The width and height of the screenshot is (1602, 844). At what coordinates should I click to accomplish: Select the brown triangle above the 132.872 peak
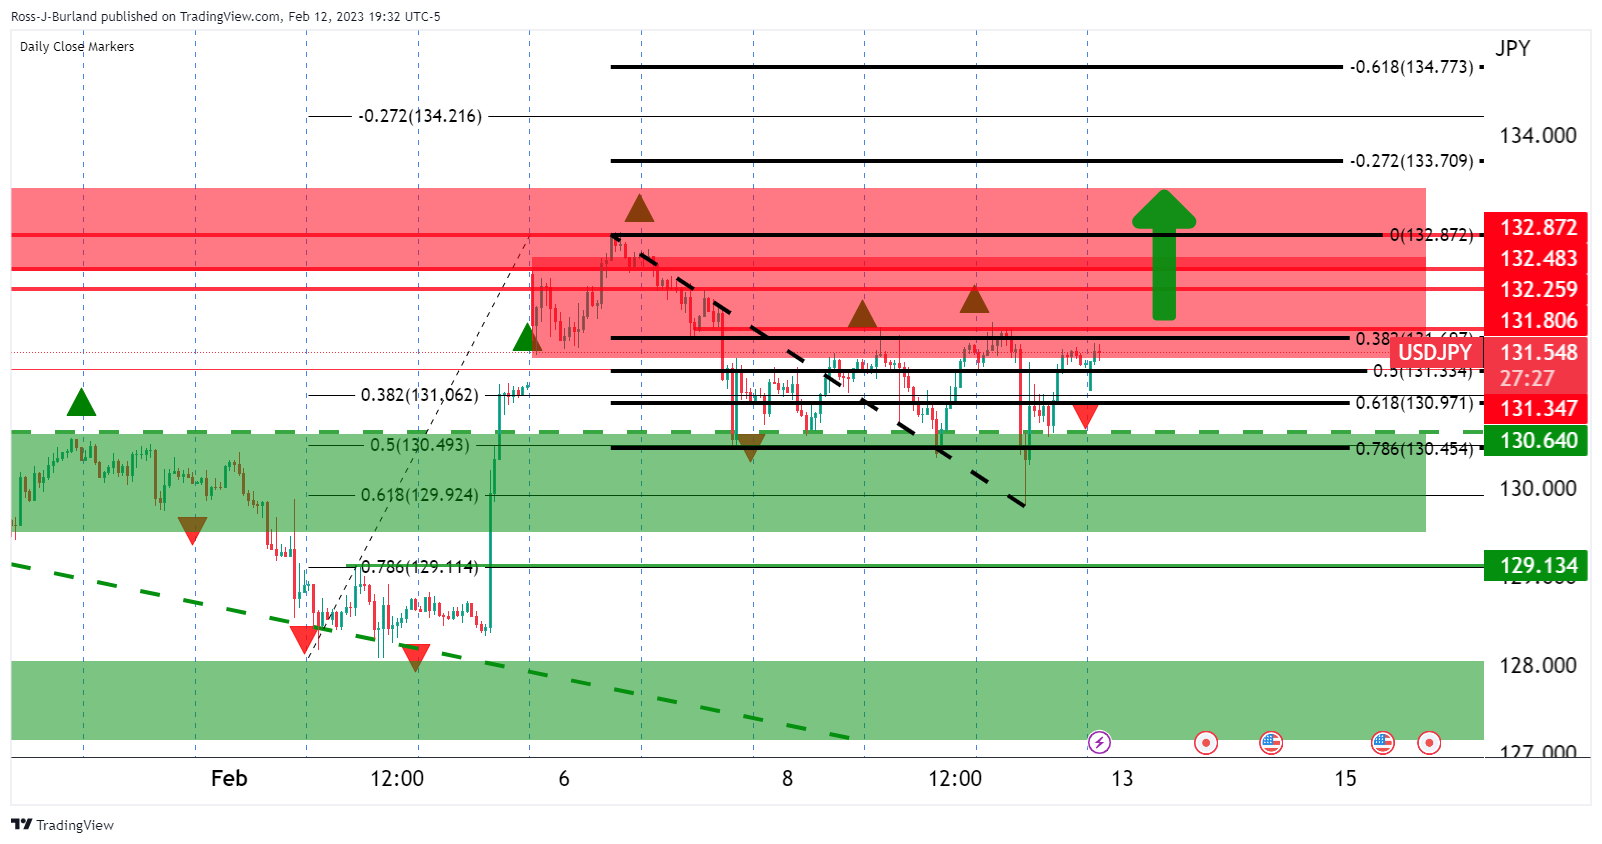click(639, 208)
